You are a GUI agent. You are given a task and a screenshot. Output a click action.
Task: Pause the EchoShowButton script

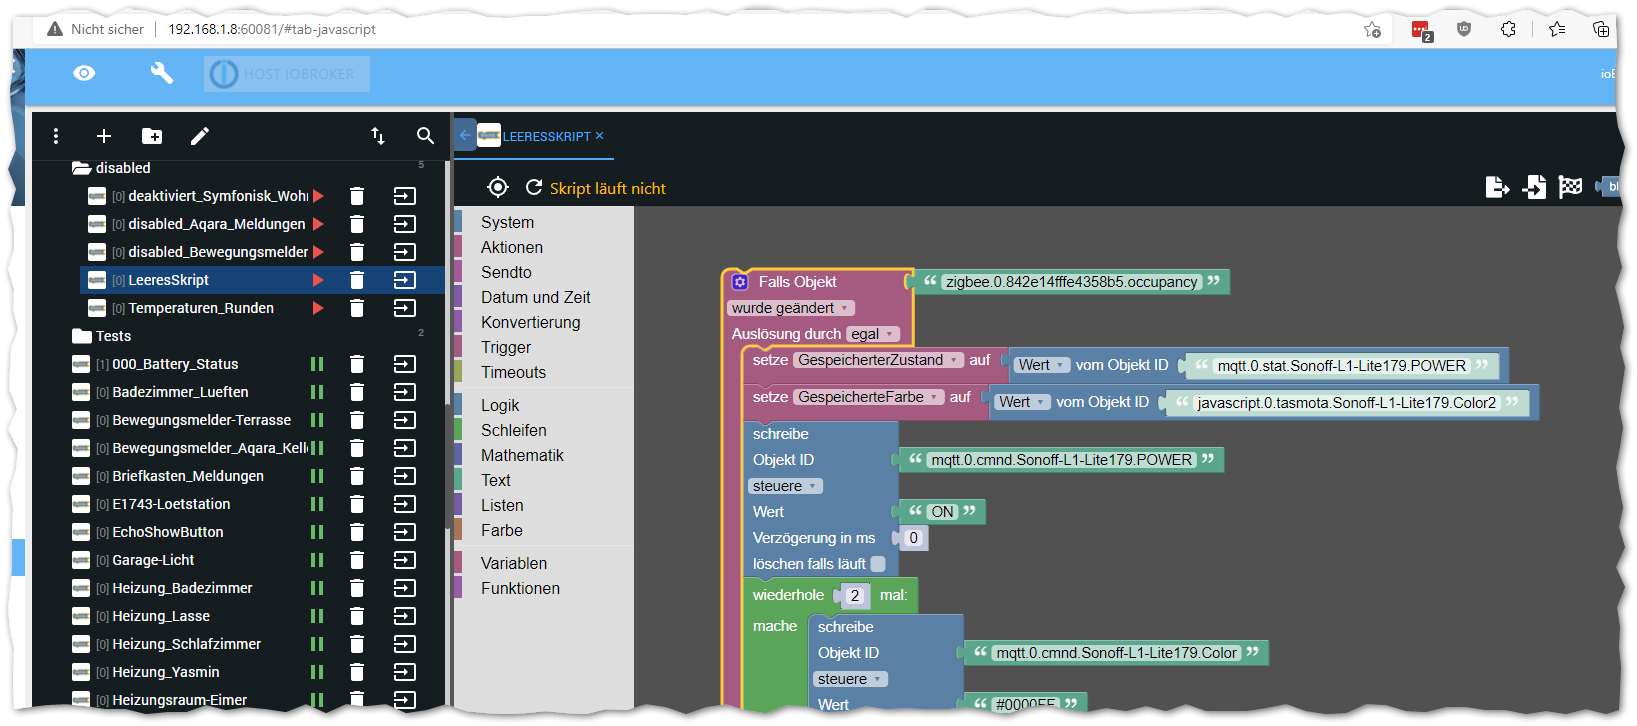317,532
